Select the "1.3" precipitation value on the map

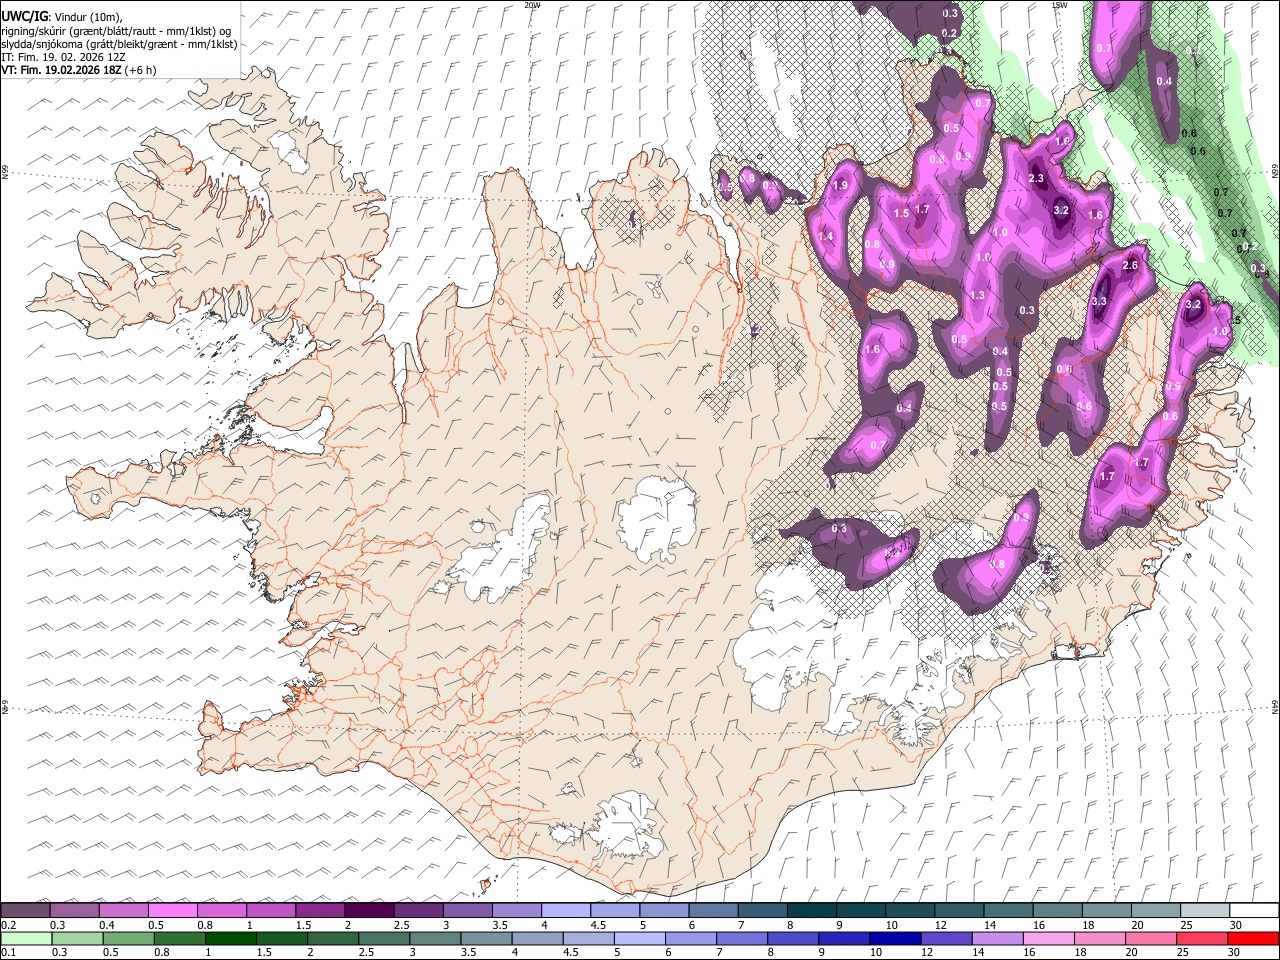coord(977,296)
